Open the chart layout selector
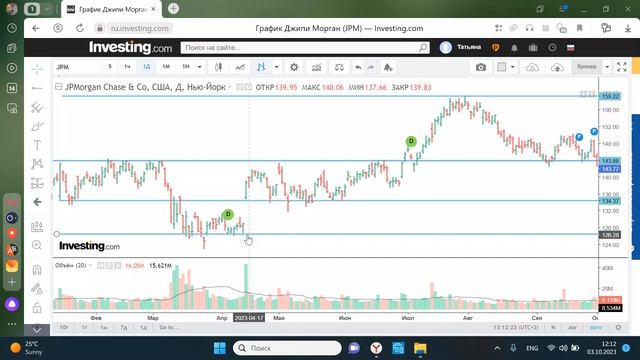640x360 pixels. [x=502, y=67]
